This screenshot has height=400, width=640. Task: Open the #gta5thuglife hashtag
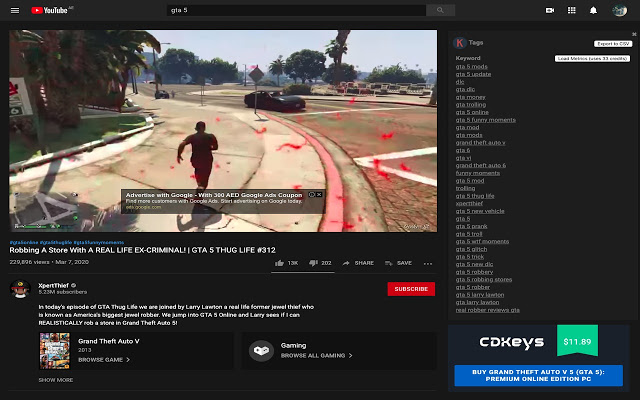(56, 242)
